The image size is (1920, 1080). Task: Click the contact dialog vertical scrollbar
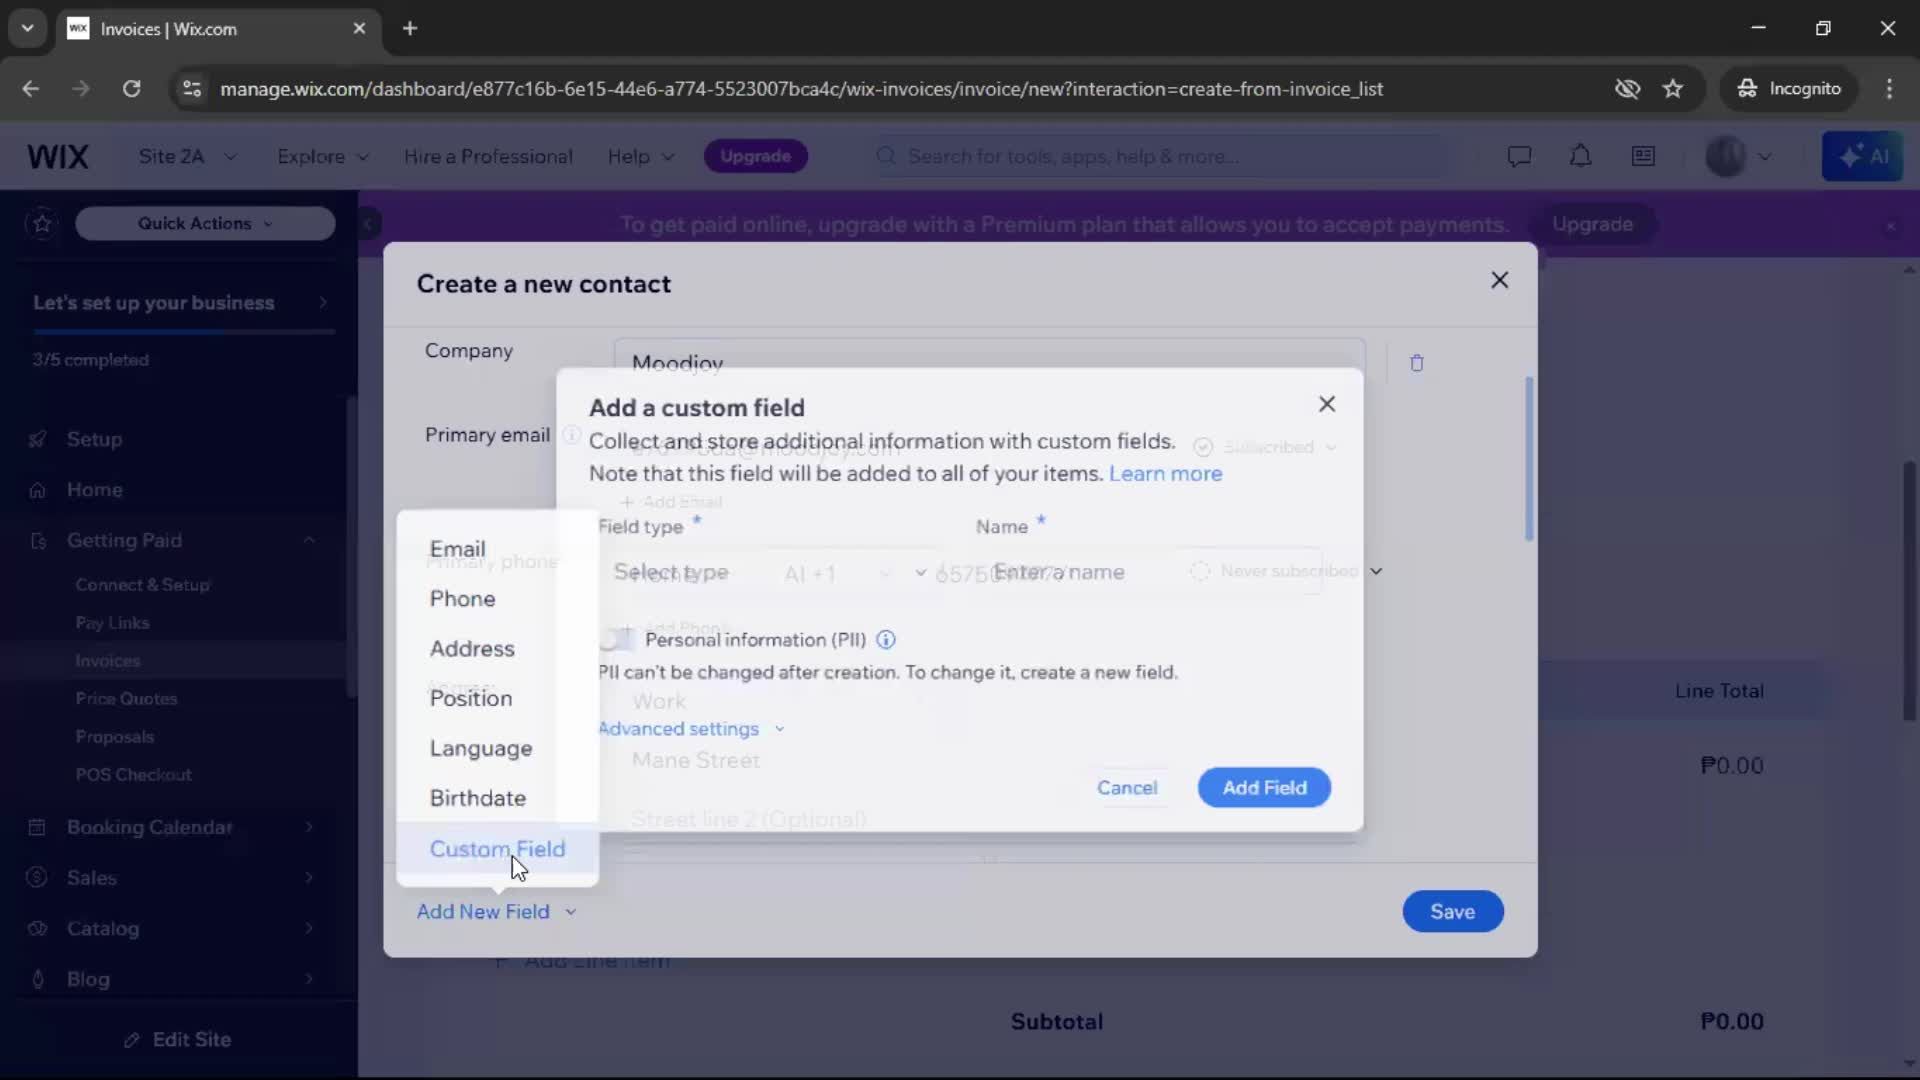pyautogui.click(x=1529, y=459)
